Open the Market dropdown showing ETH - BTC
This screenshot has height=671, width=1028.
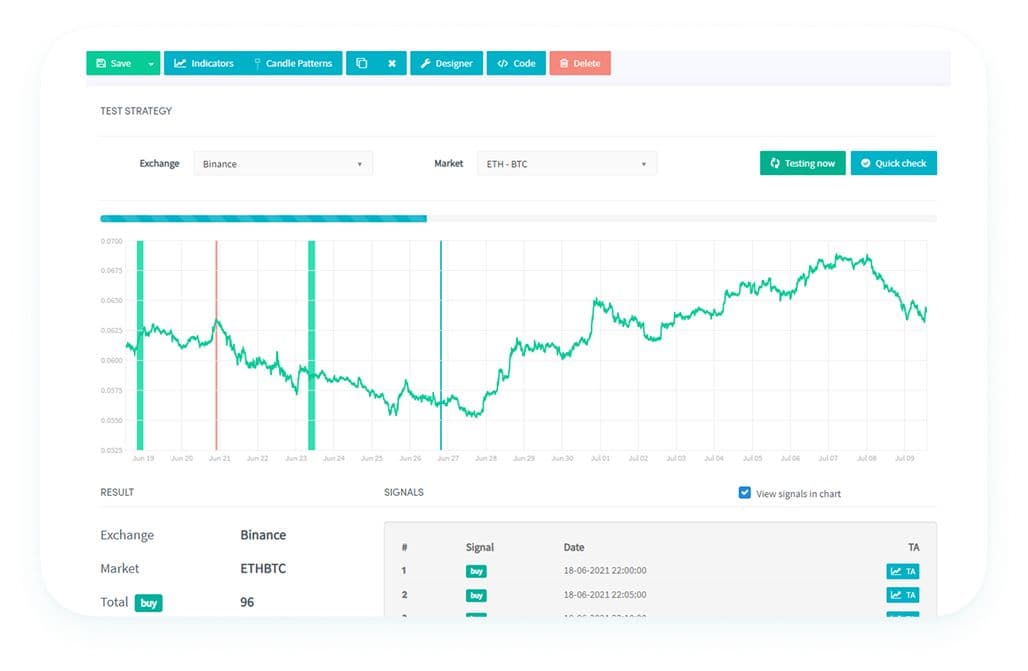[566, 163]
